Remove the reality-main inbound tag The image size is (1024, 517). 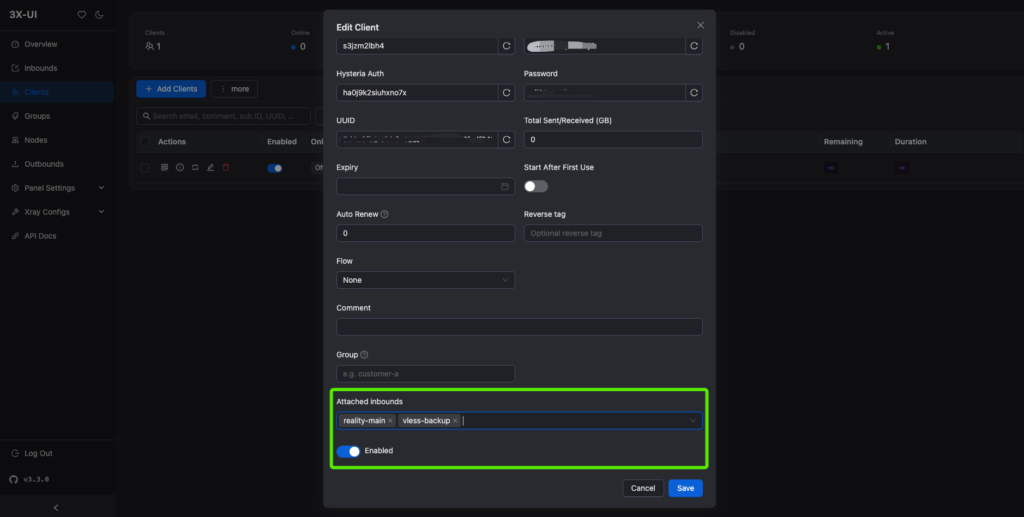390,421
